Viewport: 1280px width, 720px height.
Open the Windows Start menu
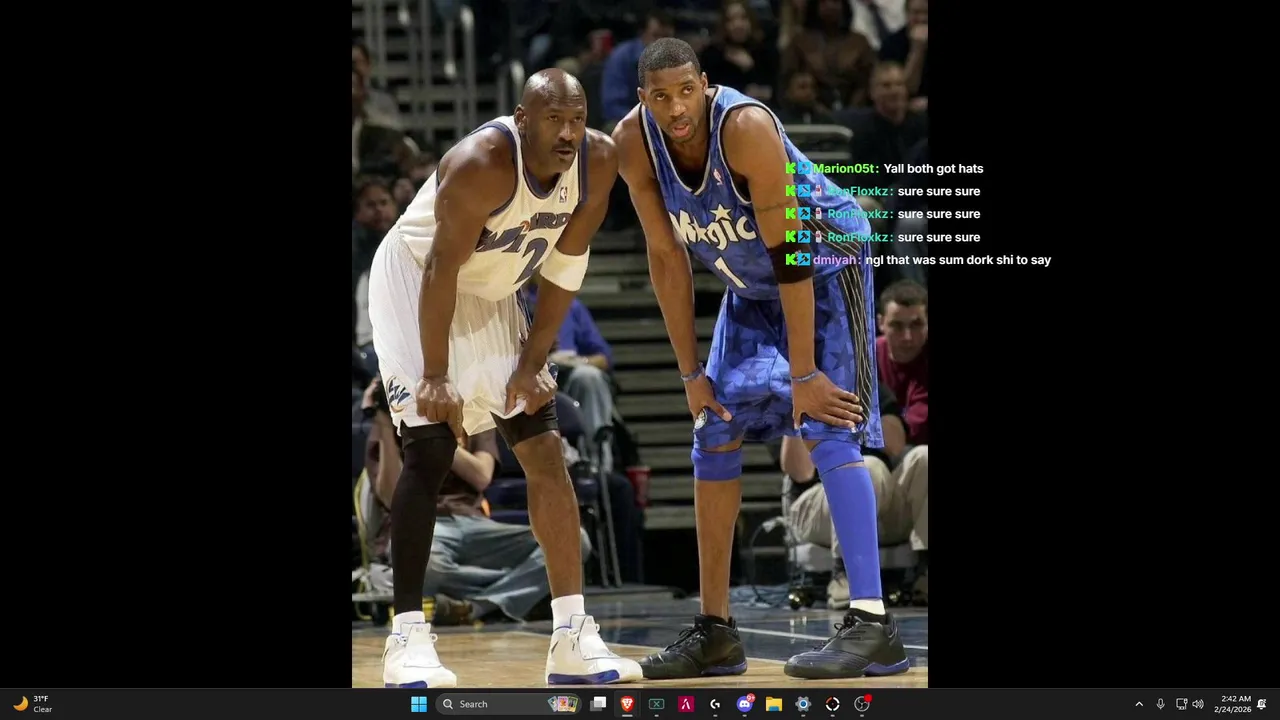tap(419, 704)
